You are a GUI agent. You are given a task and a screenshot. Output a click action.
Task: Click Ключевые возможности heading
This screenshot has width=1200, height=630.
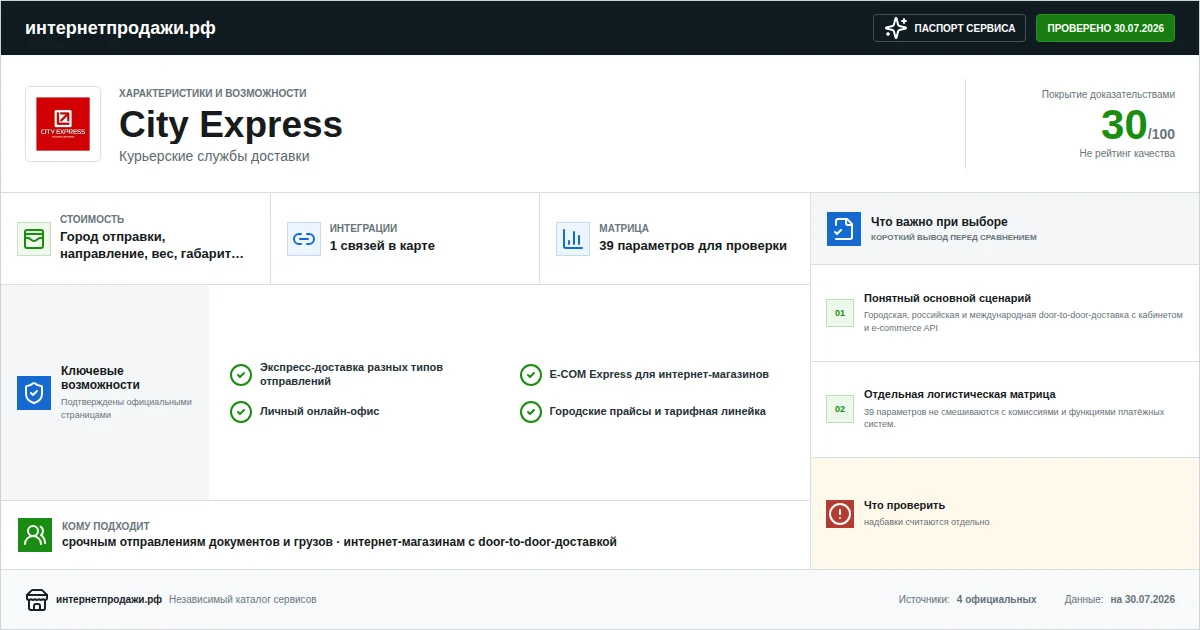click(100, 377)
